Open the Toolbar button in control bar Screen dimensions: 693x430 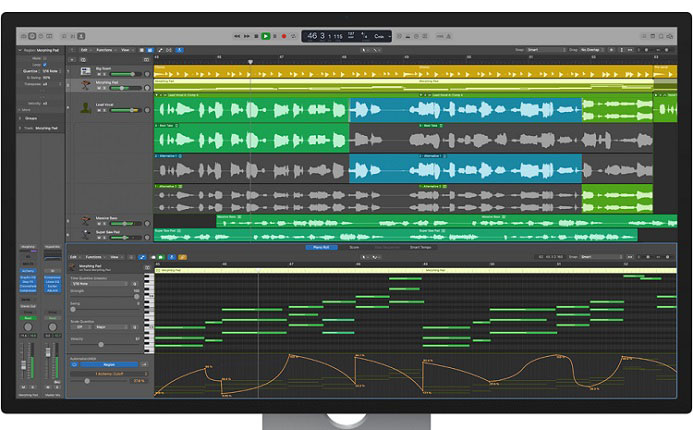pos(49,36)
